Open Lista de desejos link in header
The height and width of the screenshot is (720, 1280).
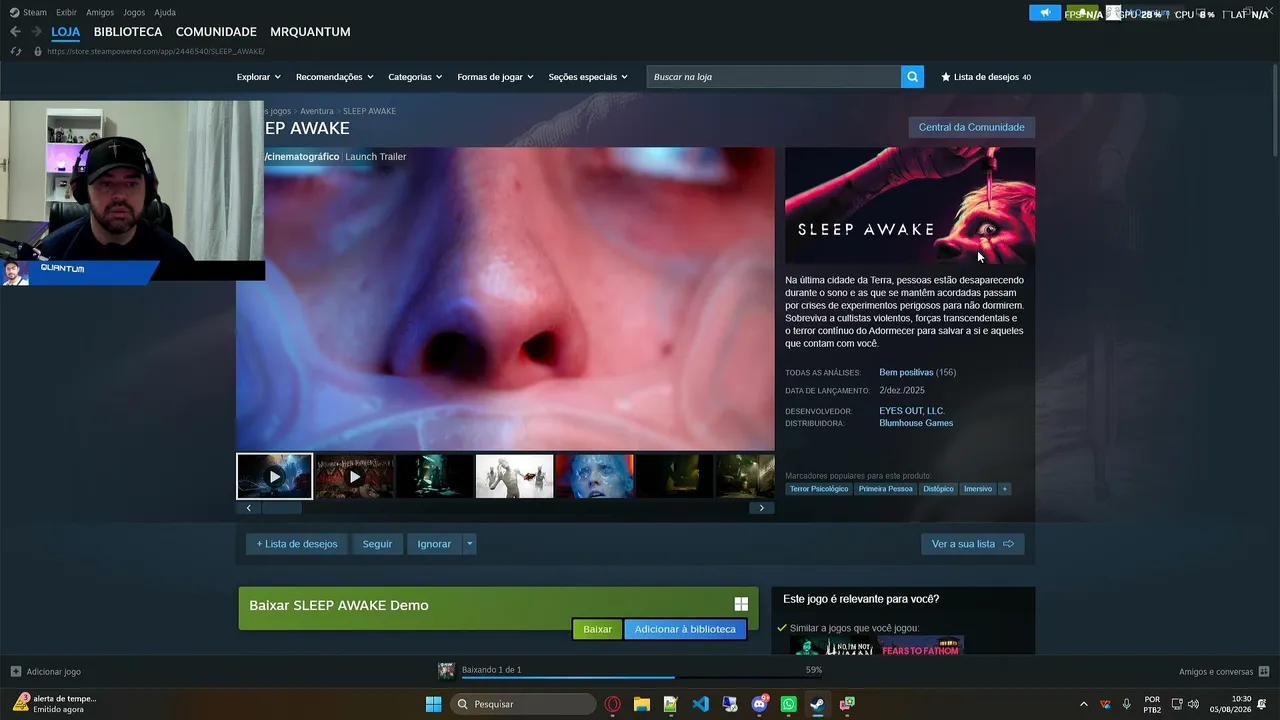[985, 77]
